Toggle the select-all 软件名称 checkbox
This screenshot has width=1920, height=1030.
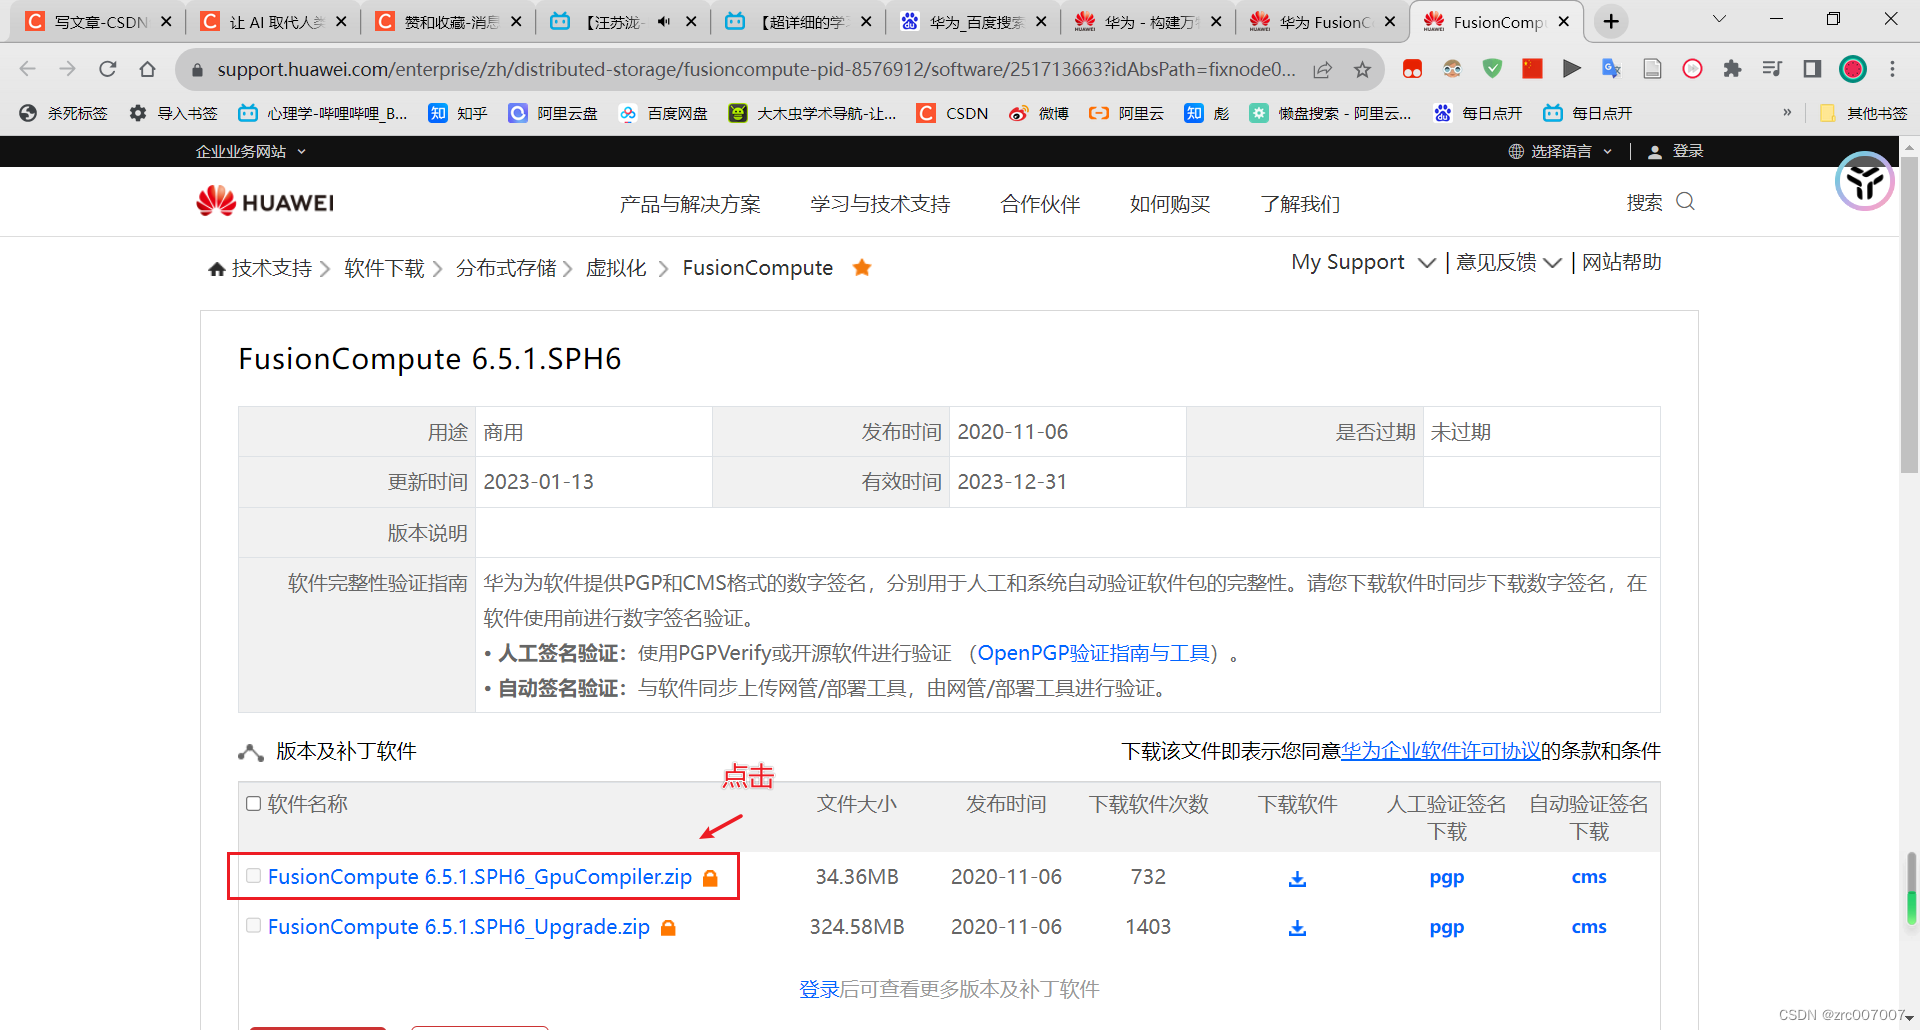click(253, 804)
